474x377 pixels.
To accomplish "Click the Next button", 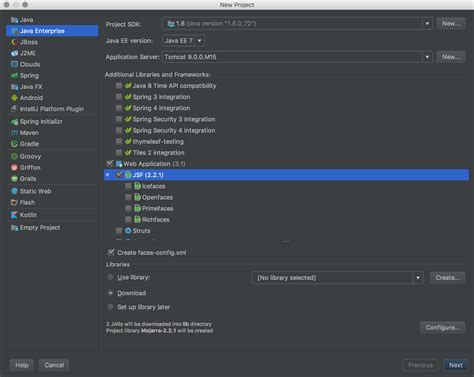I will tap(456, 365).
